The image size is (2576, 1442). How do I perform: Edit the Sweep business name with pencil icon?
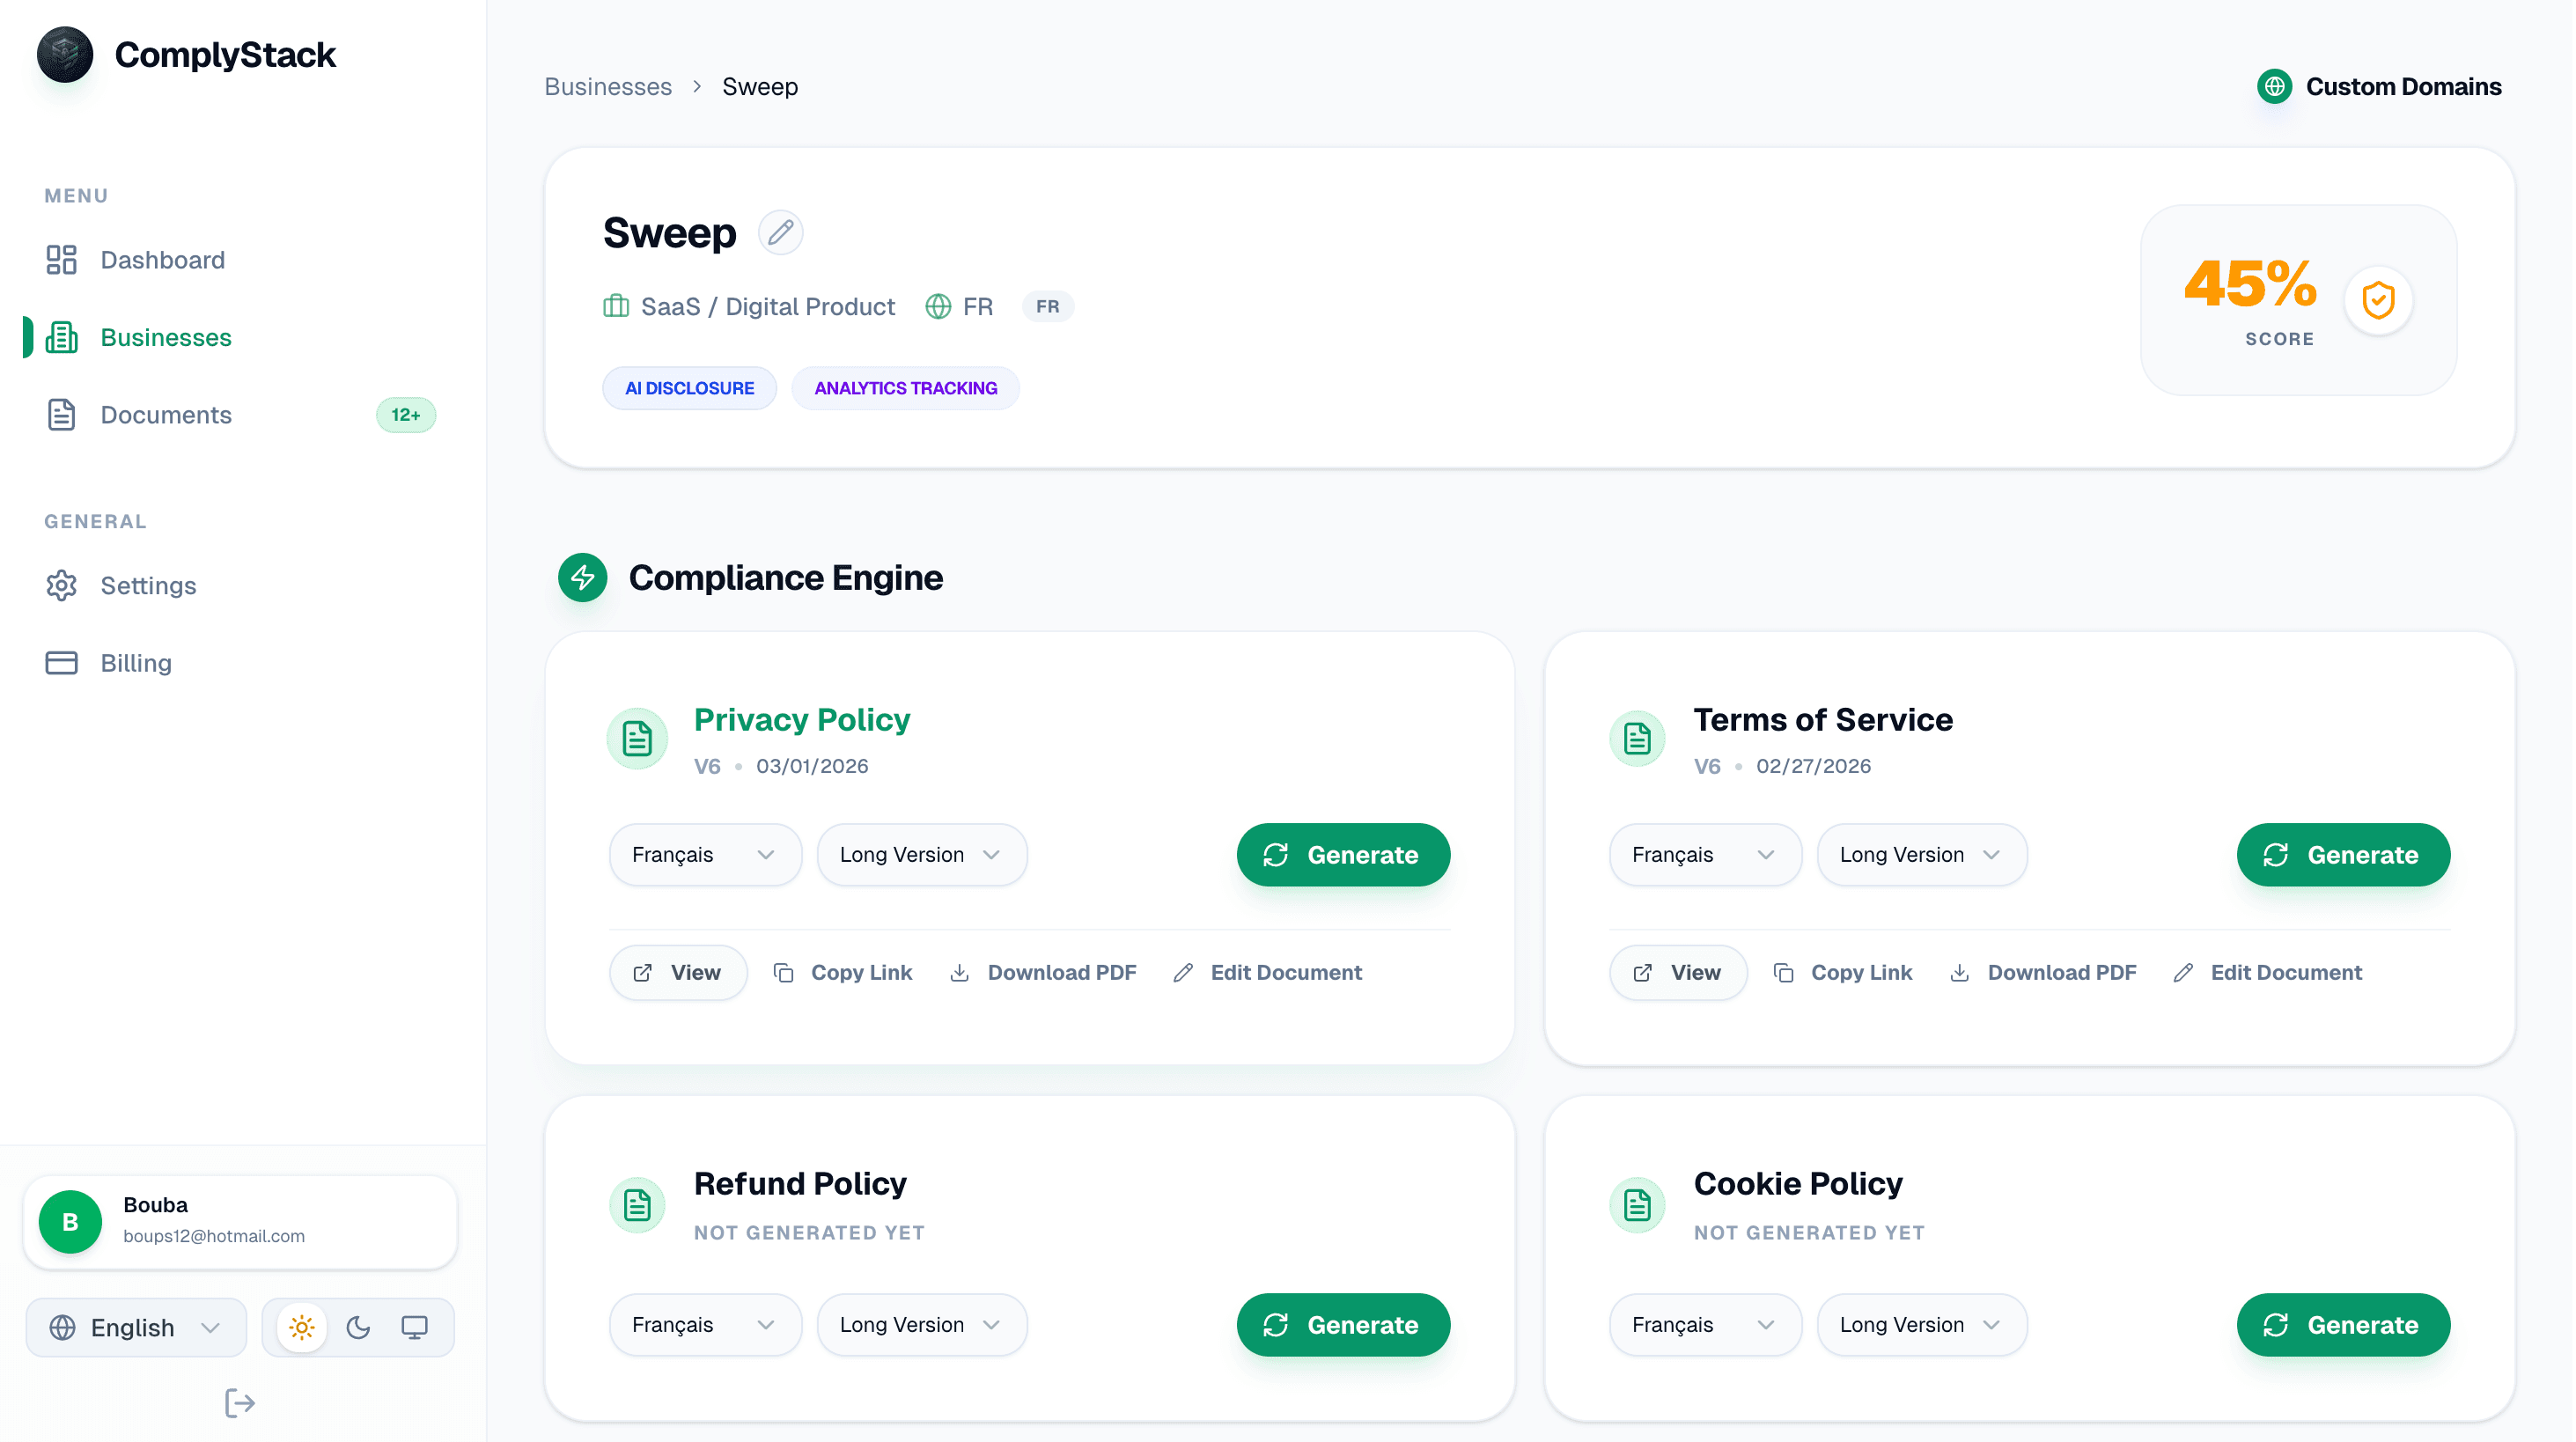(781, 232)
